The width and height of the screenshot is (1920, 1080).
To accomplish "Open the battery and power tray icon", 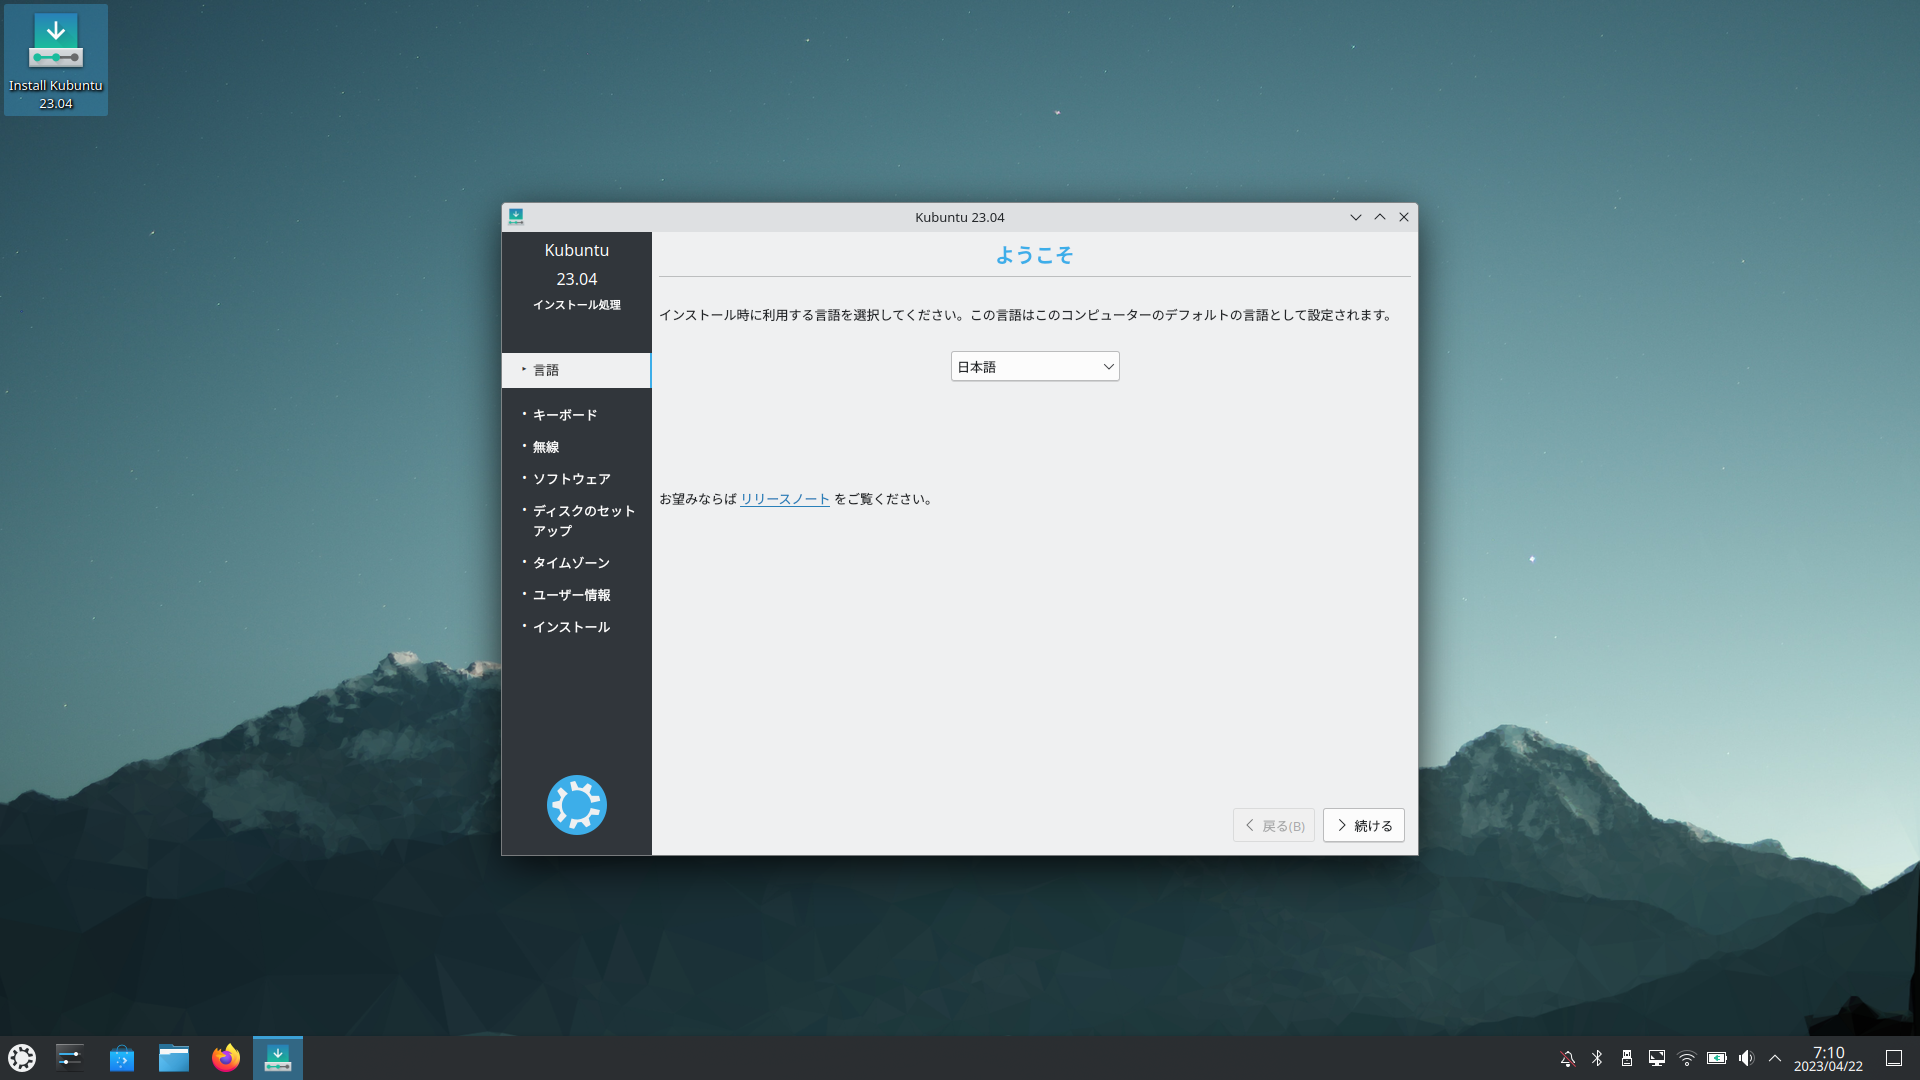I will (1717, 1058).
